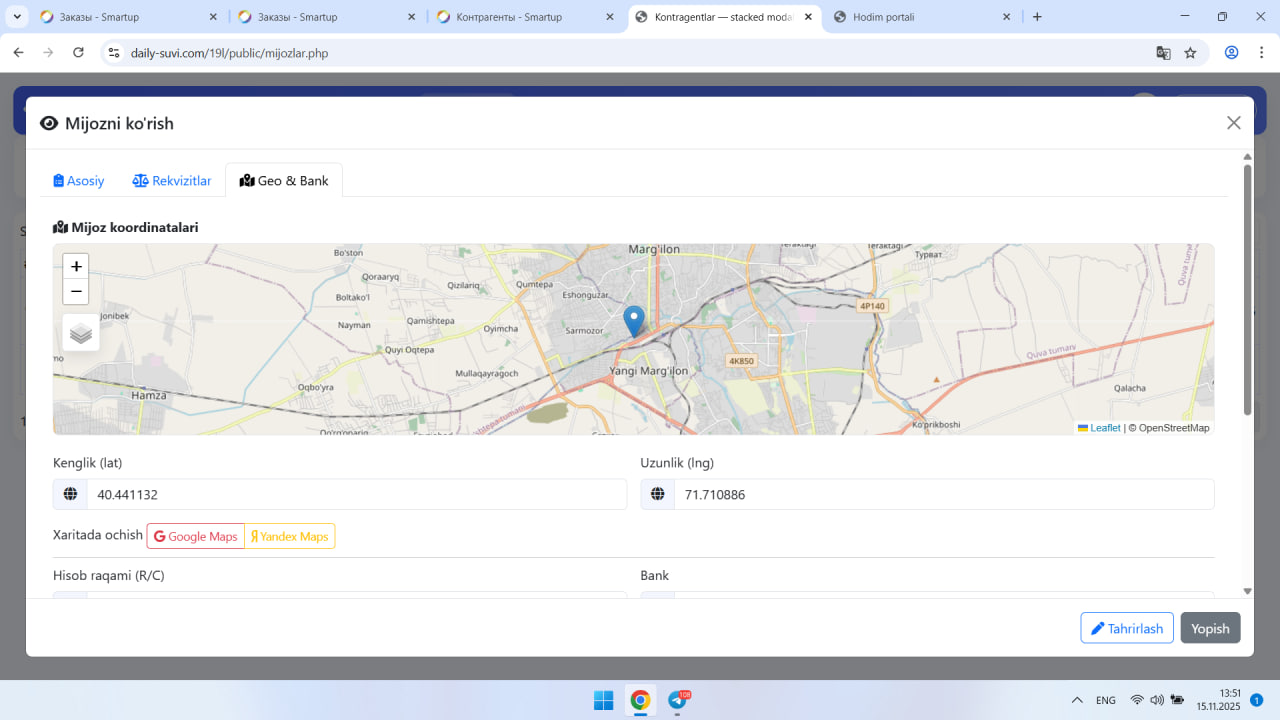Switch to the Rekvizitlar tab
1280x720 pixels.
coord(172,181)
